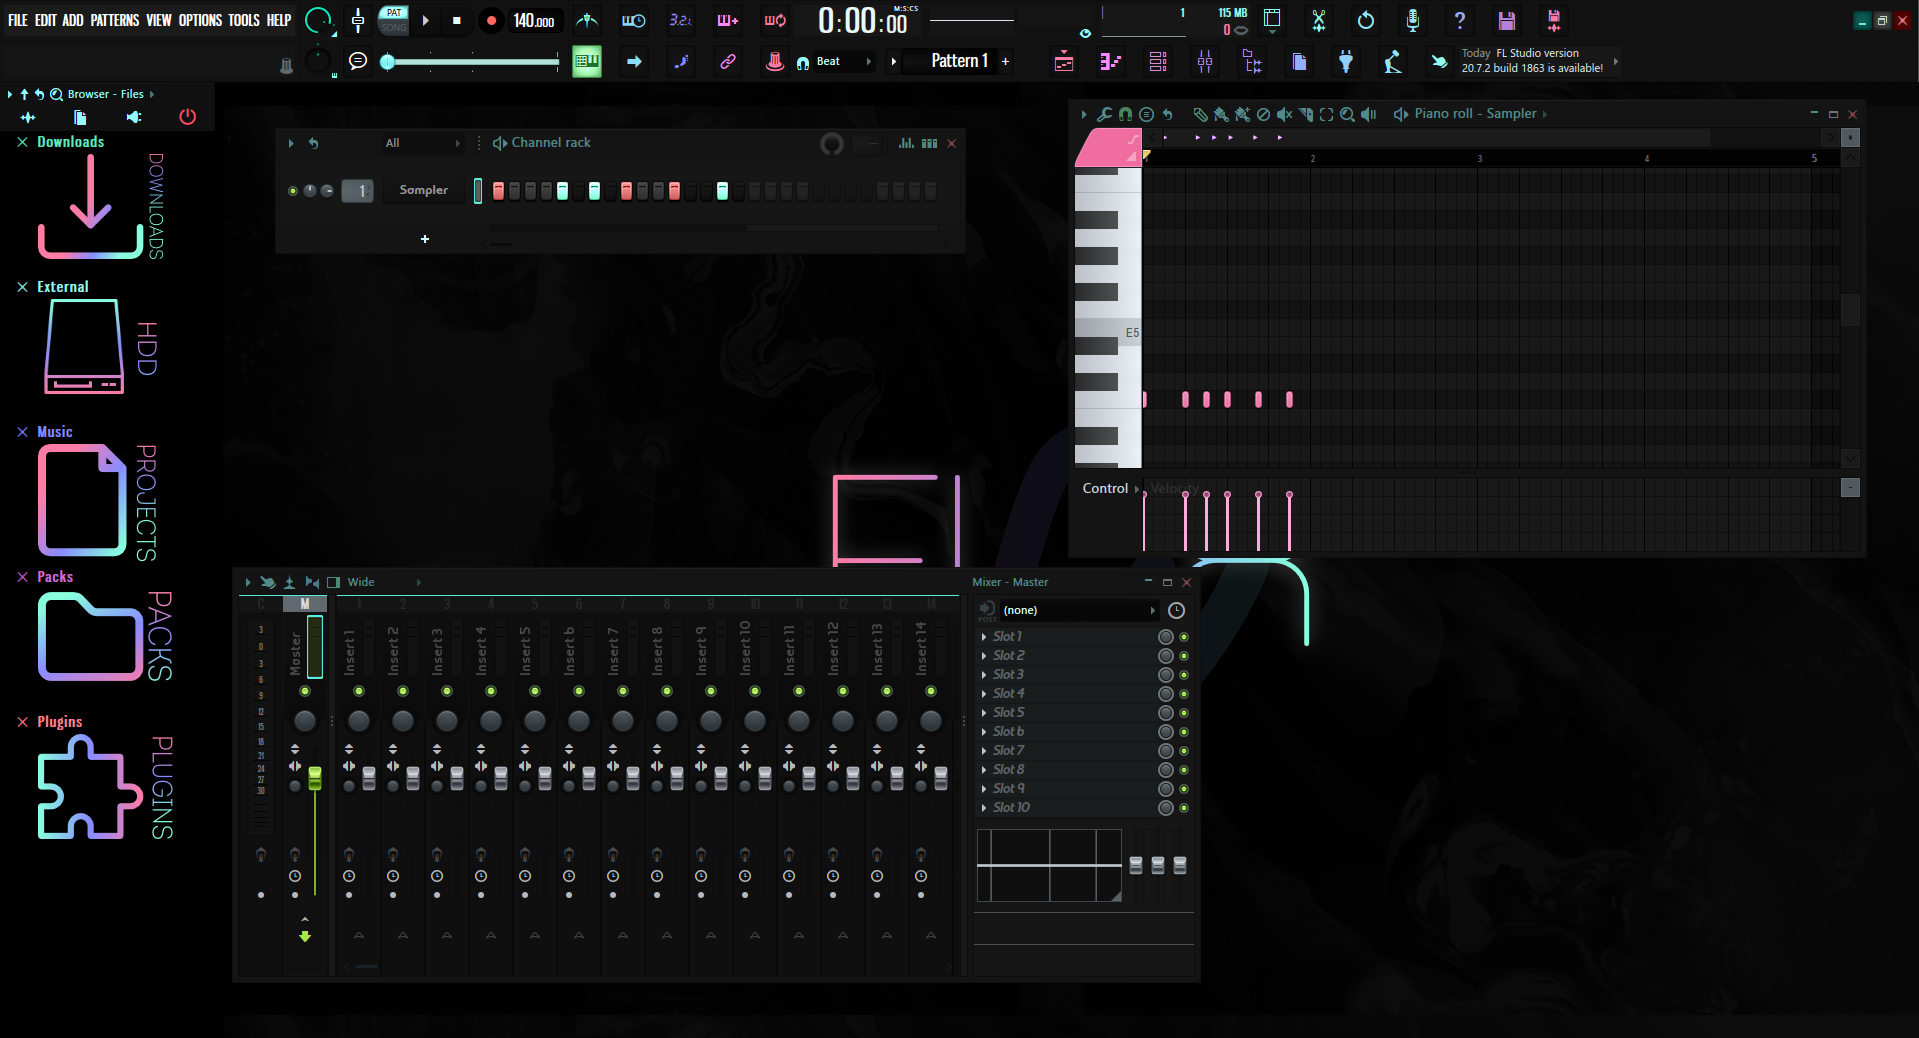The width and height of the screenshot is (1919, 1038).
Task: Open the Channel rack from top toolbar
Action: coord(1158,62)
